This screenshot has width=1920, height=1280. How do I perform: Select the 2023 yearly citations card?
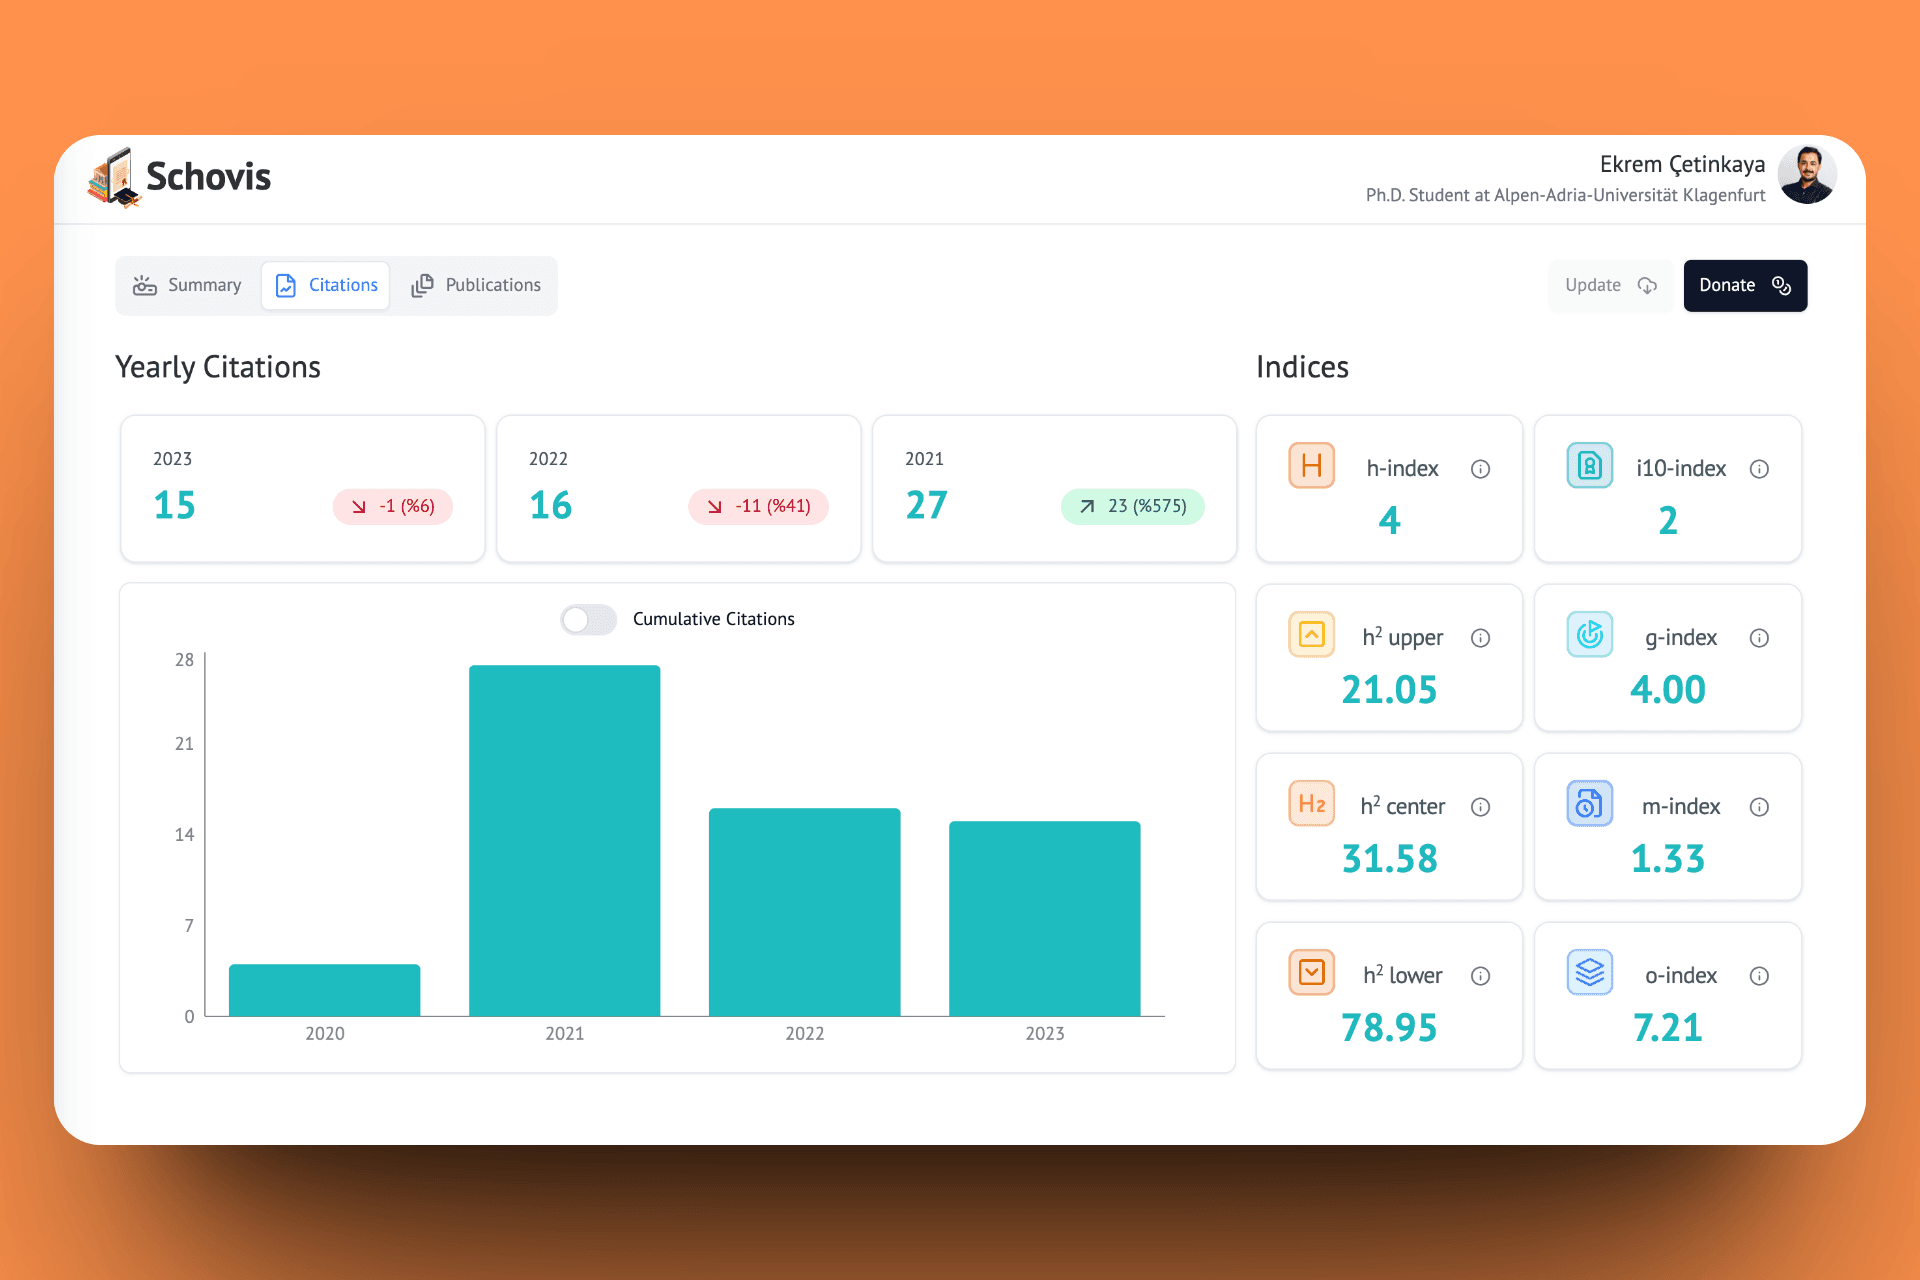(302, 488)
